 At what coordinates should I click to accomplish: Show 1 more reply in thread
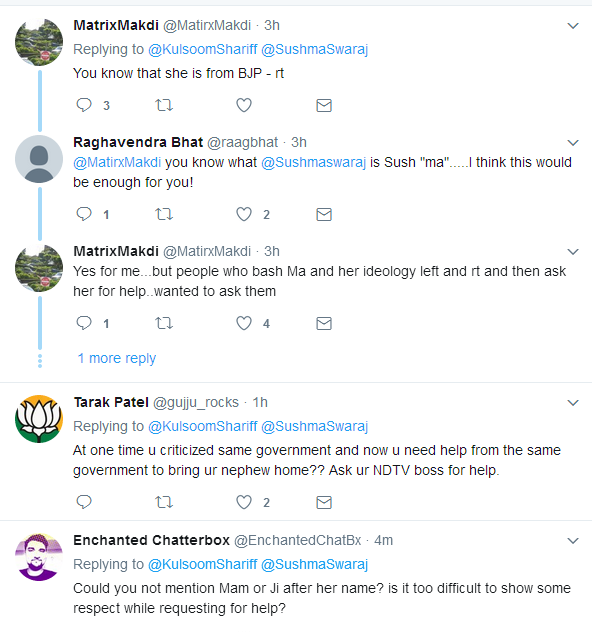116,358
